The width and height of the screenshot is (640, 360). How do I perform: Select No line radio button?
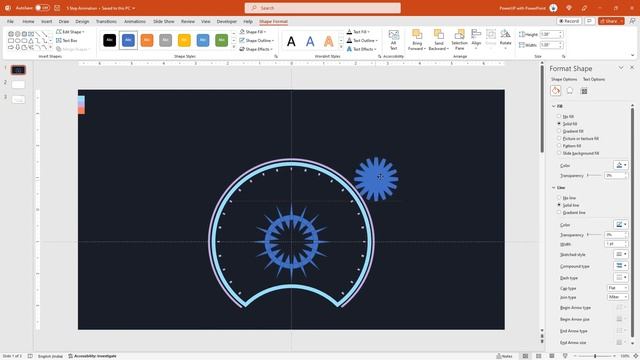coord(559,198)
